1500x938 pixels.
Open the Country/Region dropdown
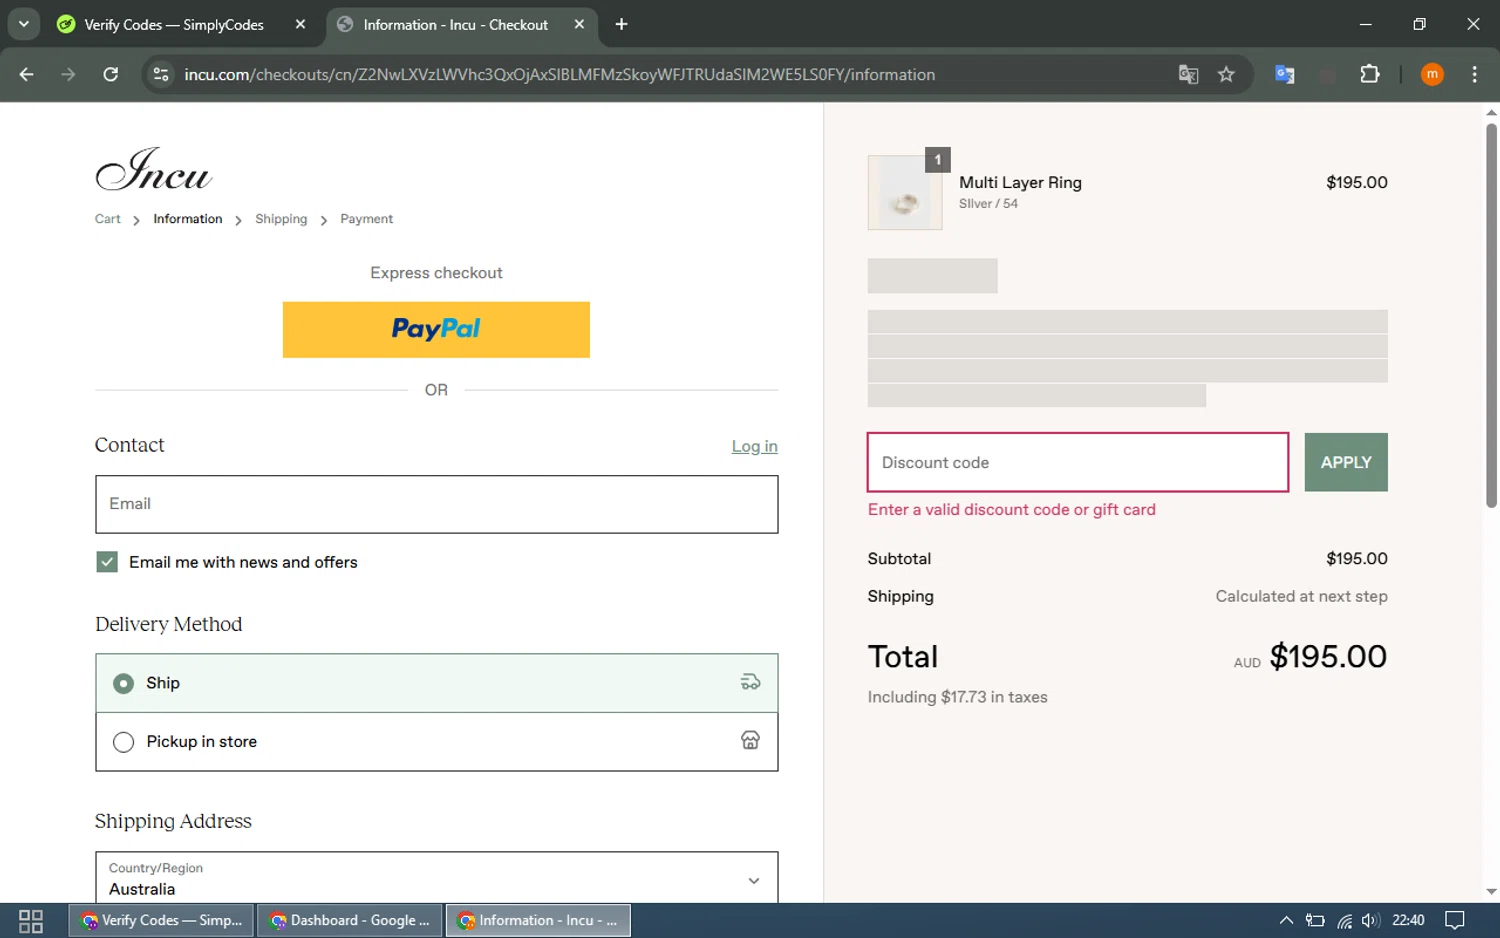(436, 878)
